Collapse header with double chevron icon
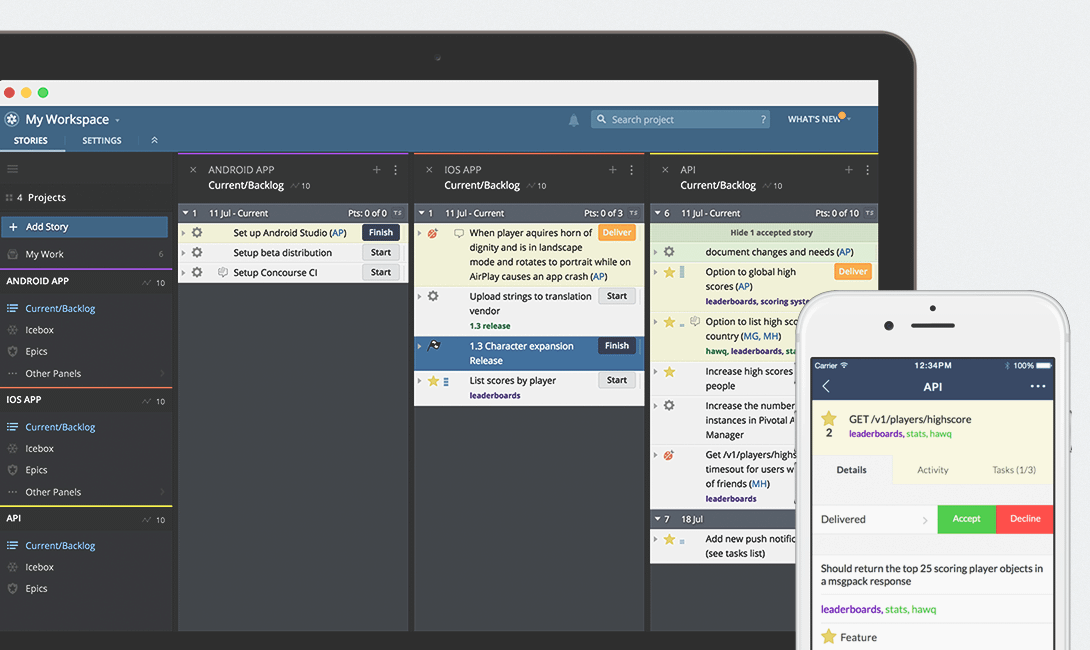Screen dimensions: 1090x650 tap(154, 140)
